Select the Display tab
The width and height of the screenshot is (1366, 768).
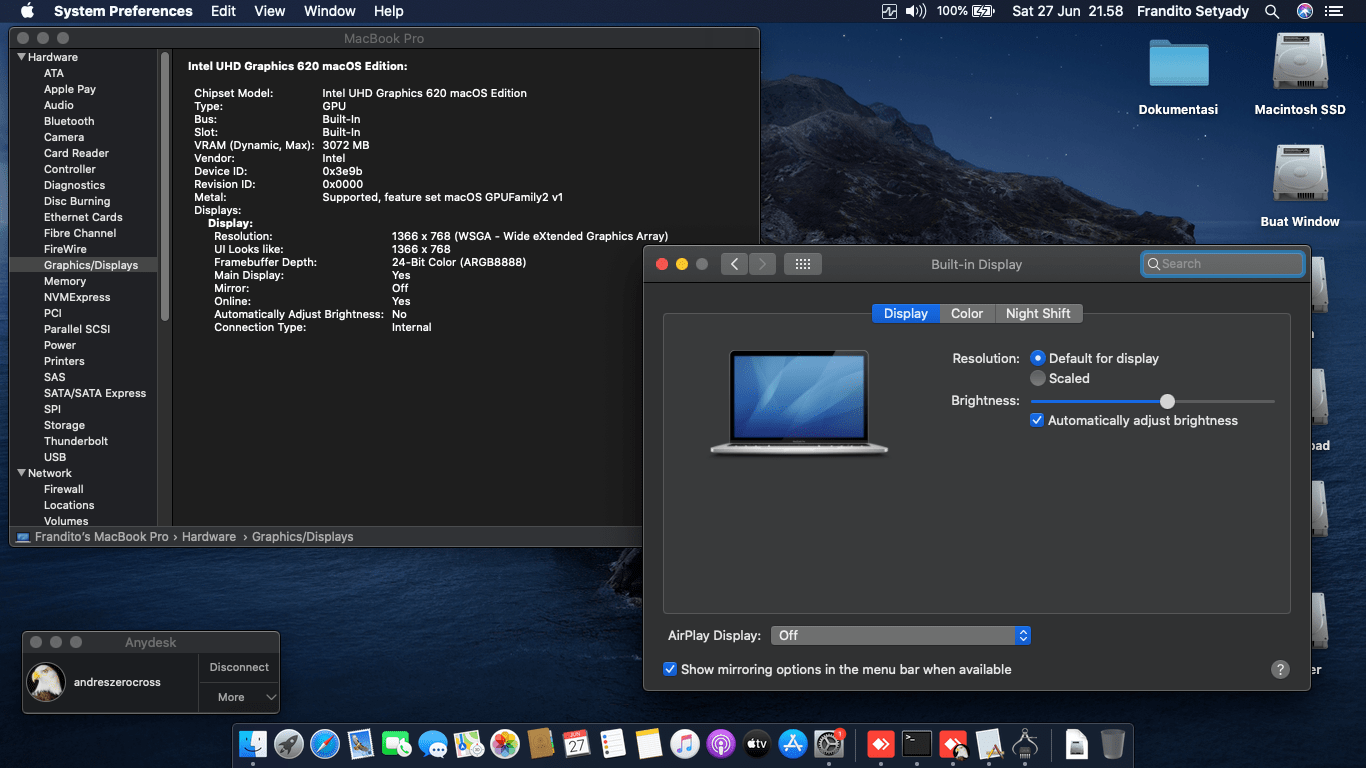click(906, 313)
